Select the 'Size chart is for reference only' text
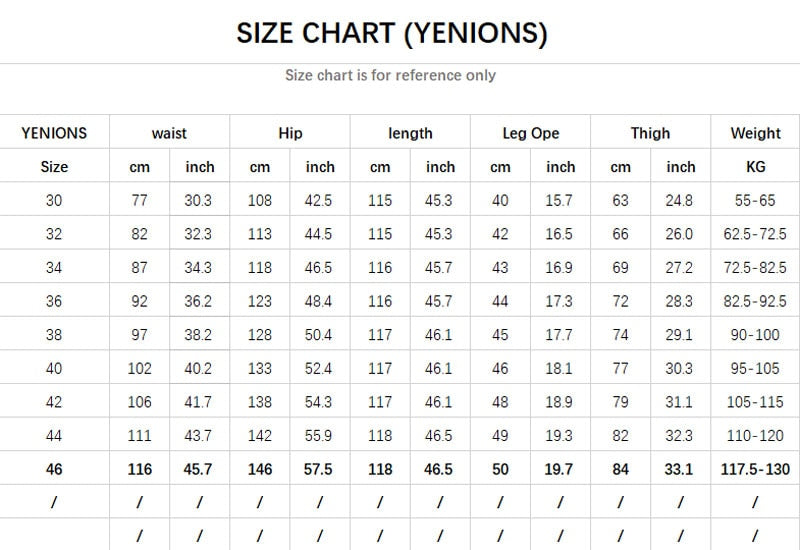Screen dimensions: 800x550 pos(390,75)
